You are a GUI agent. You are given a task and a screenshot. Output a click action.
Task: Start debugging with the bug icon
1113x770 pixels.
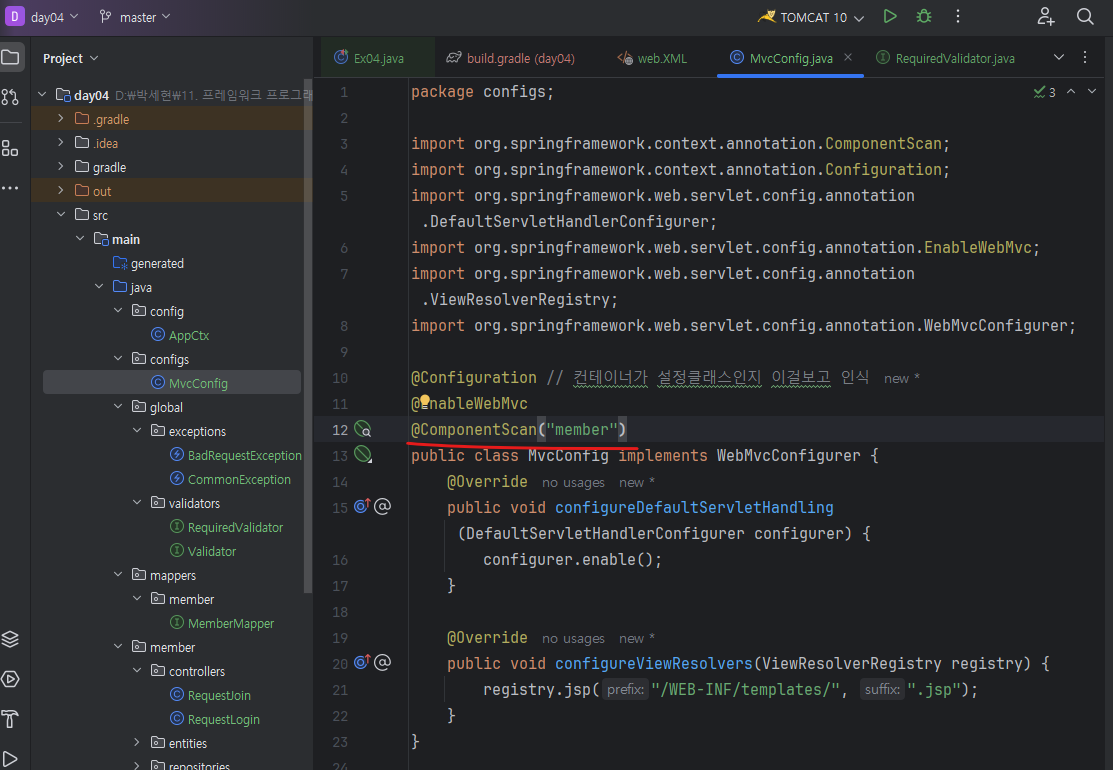pyautogui.click(x=924, y=17)
